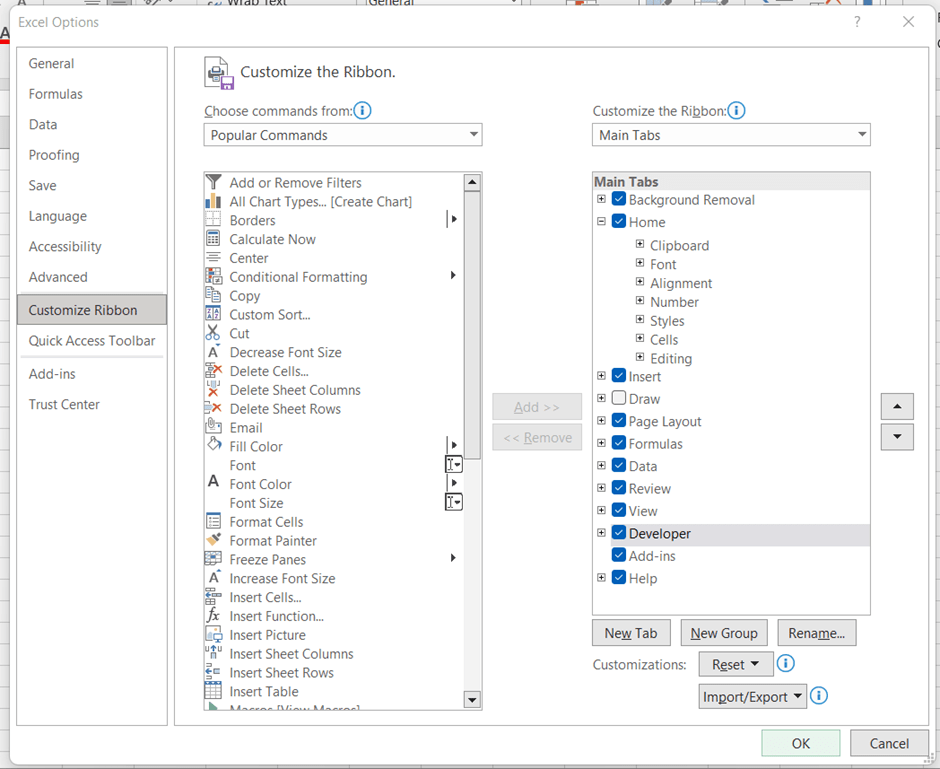Click the Insert Sheet Columns icon
The image size is (940, 769).
[213, 653]
